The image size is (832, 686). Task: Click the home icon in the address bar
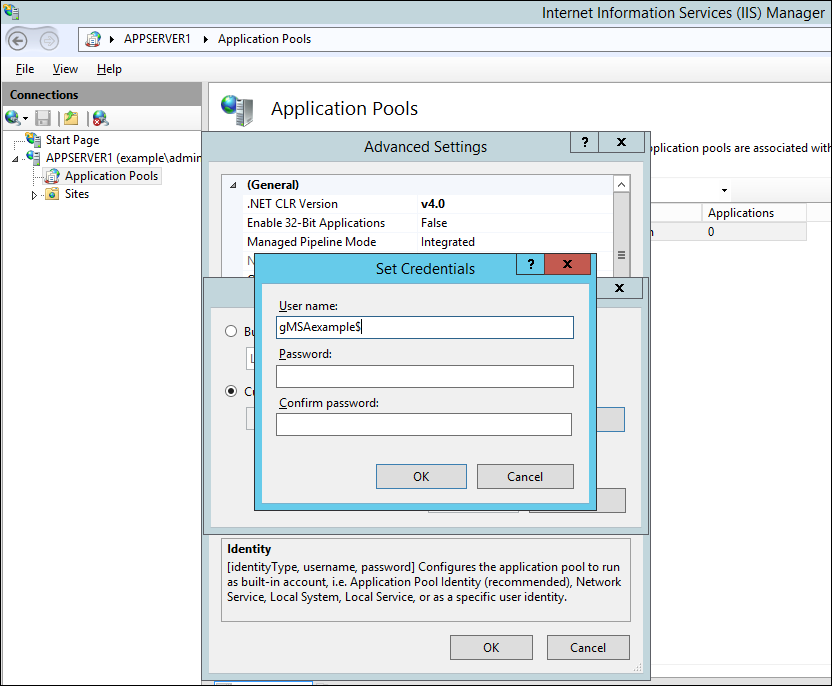pos(89,39)
